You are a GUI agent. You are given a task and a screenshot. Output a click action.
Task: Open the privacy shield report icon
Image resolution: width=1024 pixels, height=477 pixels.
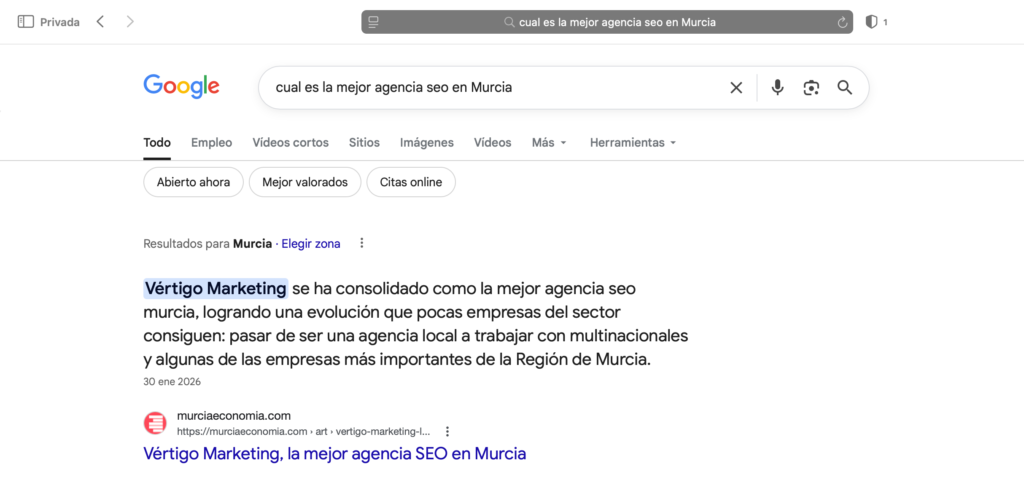click(x=871, y=22)
